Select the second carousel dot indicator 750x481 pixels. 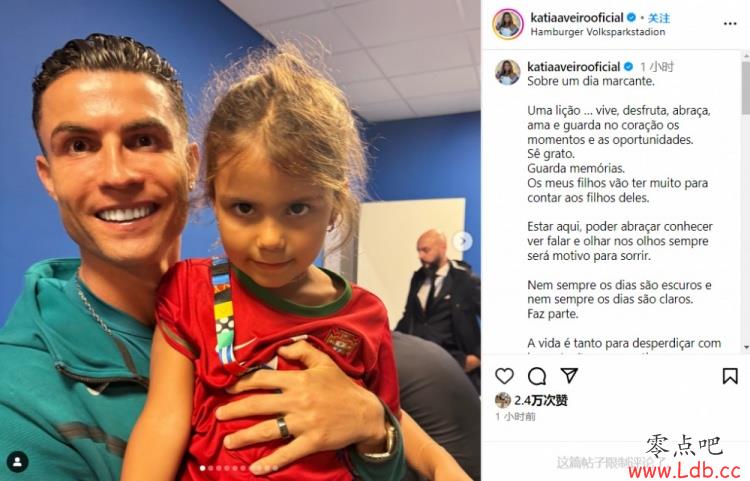(x=211, y=468)
